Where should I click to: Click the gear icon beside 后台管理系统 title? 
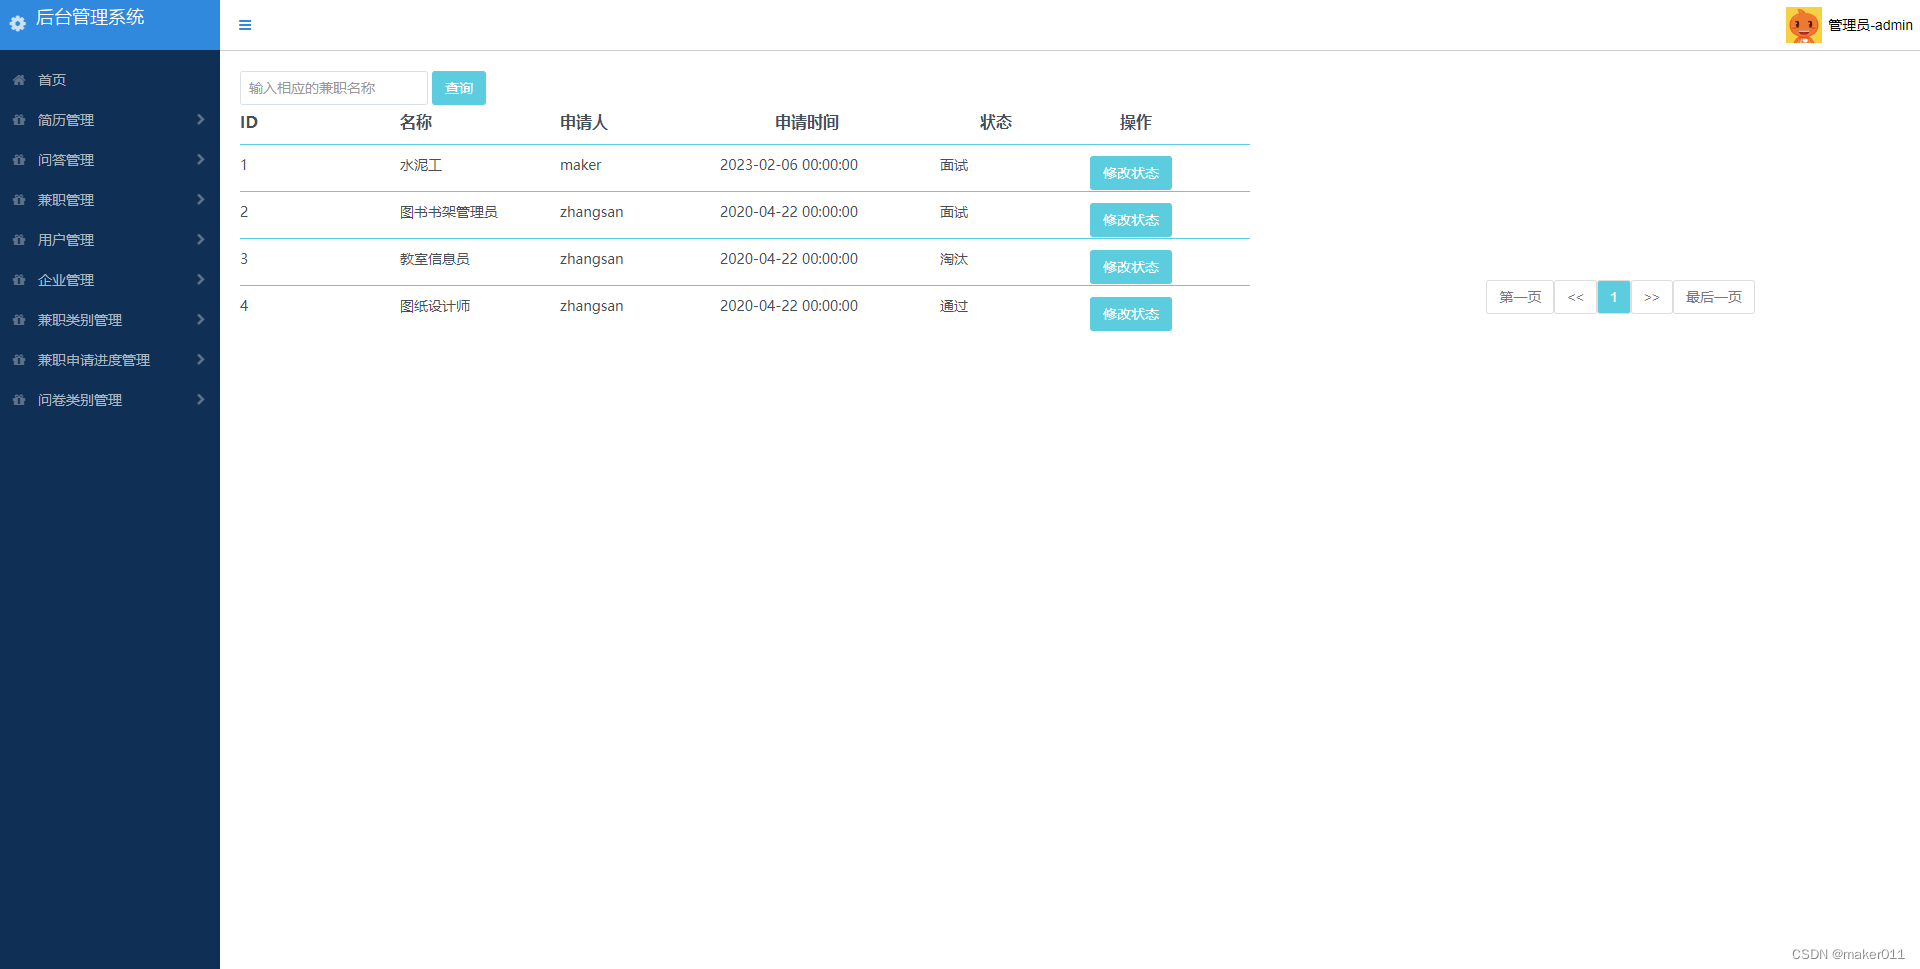click(16, 24)
